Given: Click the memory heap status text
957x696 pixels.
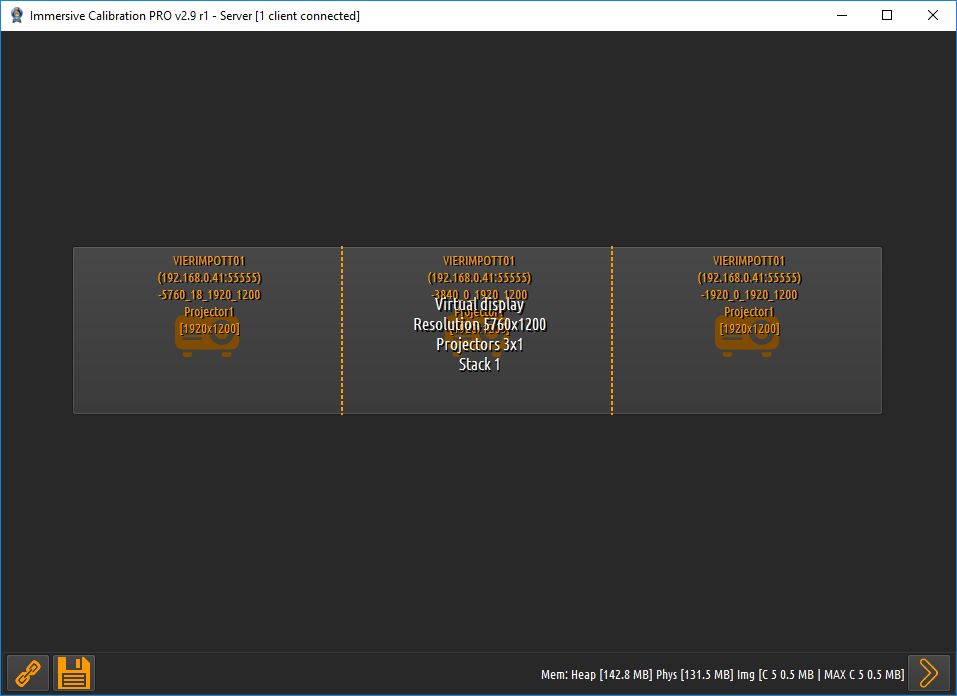Looking at the screenshot, I should click(723, 675).
